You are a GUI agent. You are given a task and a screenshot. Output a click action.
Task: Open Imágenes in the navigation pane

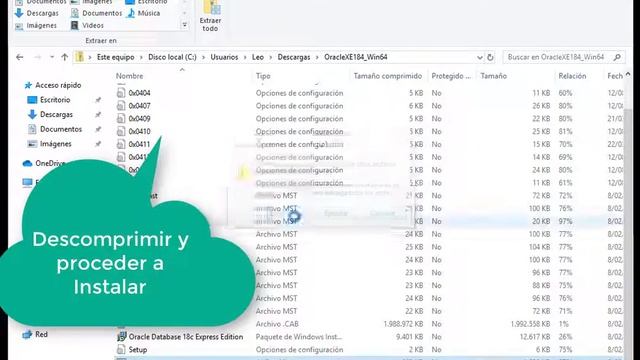(56, 144)
